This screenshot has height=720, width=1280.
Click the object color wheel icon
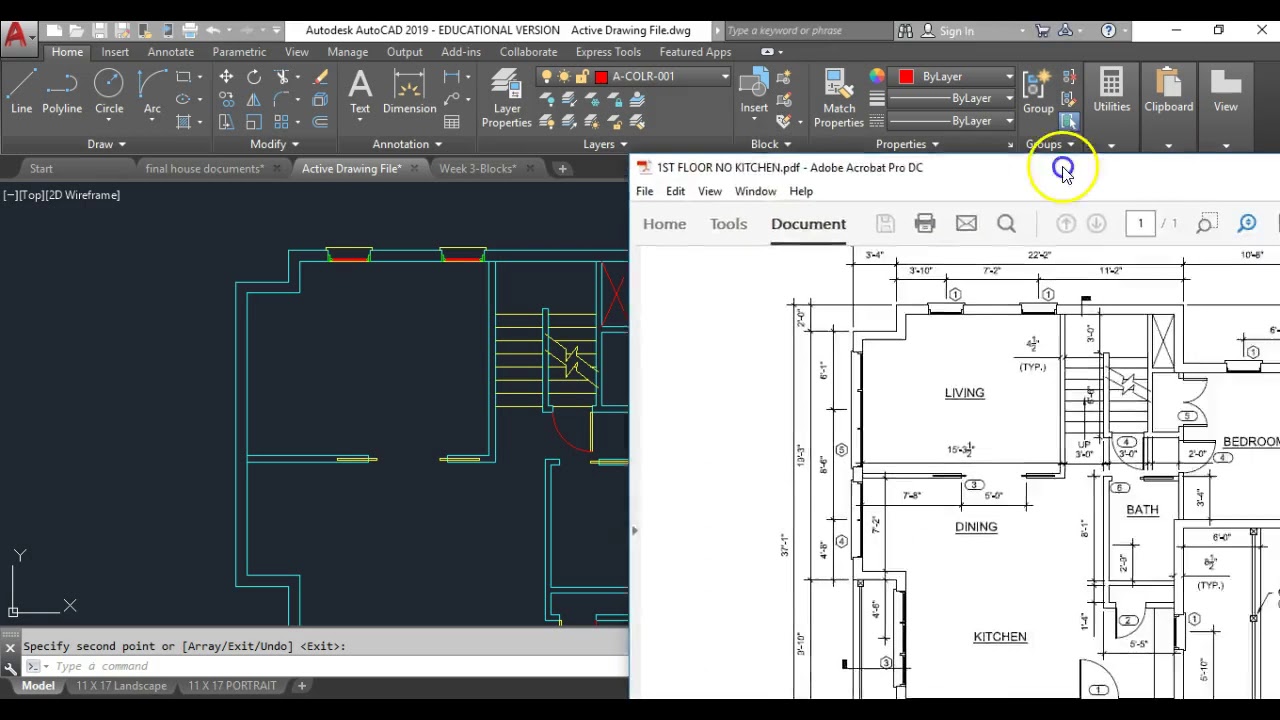tap(877, 77)
